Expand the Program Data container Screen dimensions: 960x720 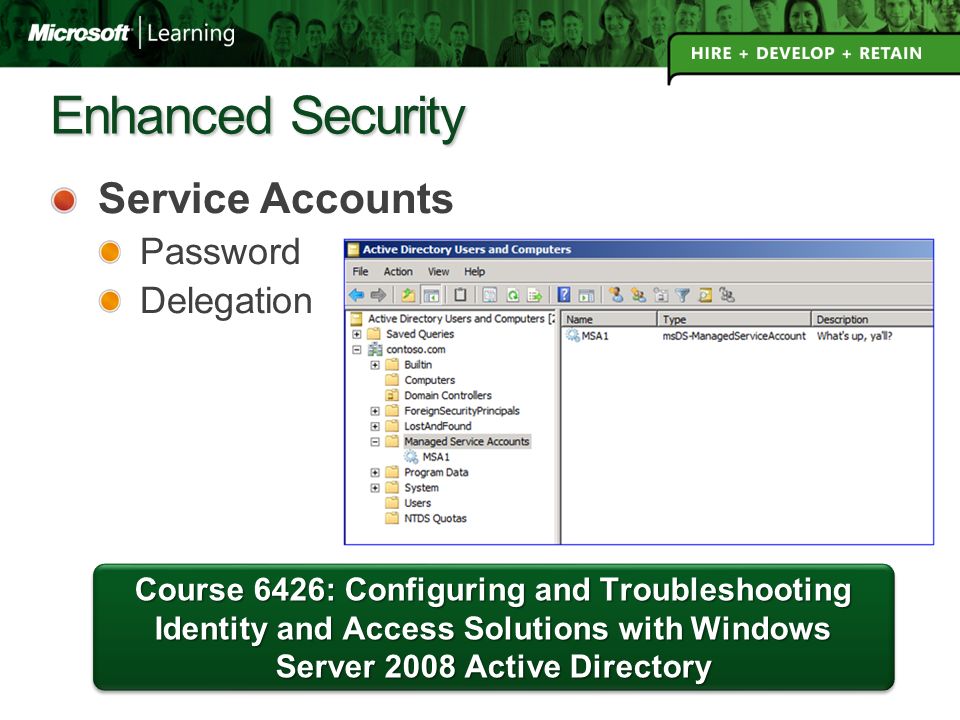click(375, 473)
